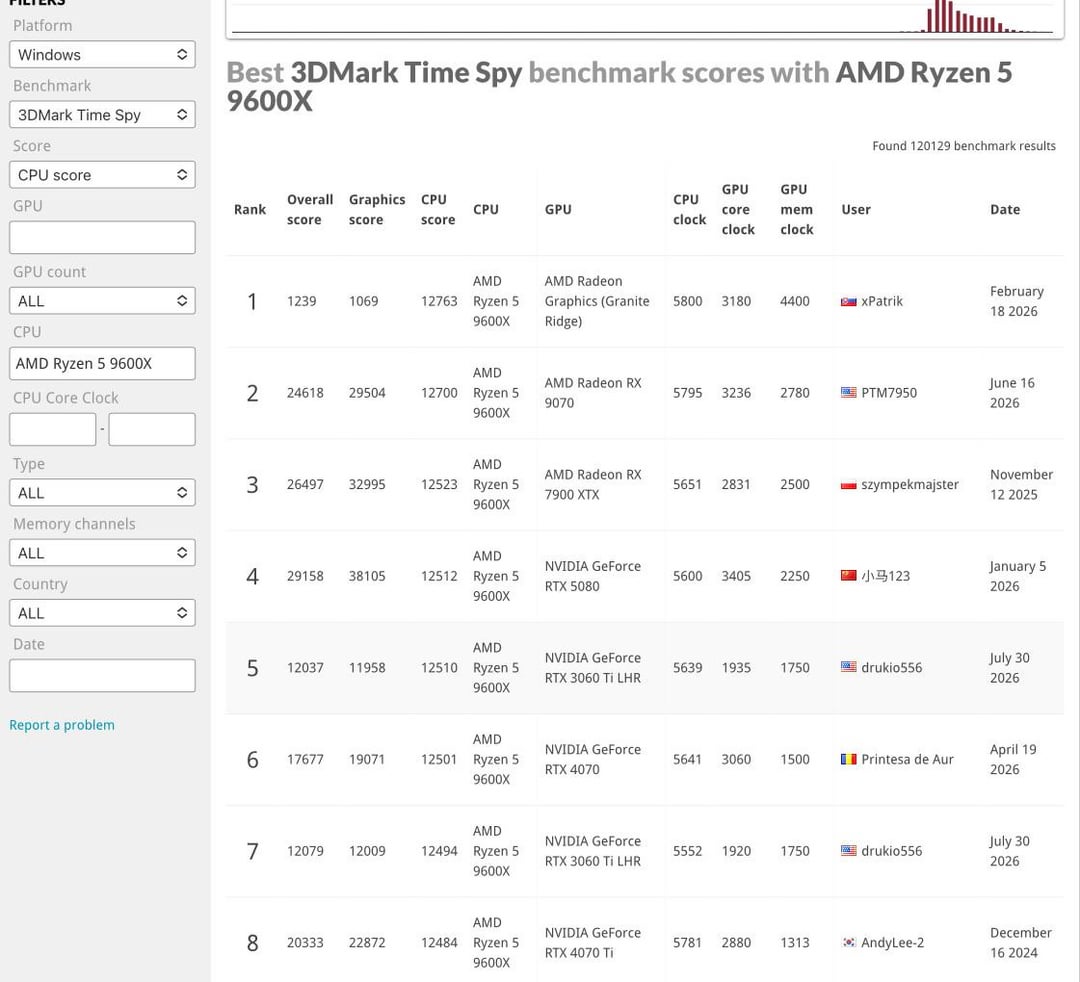Select overall score 24618

click(x=305, y=393)
